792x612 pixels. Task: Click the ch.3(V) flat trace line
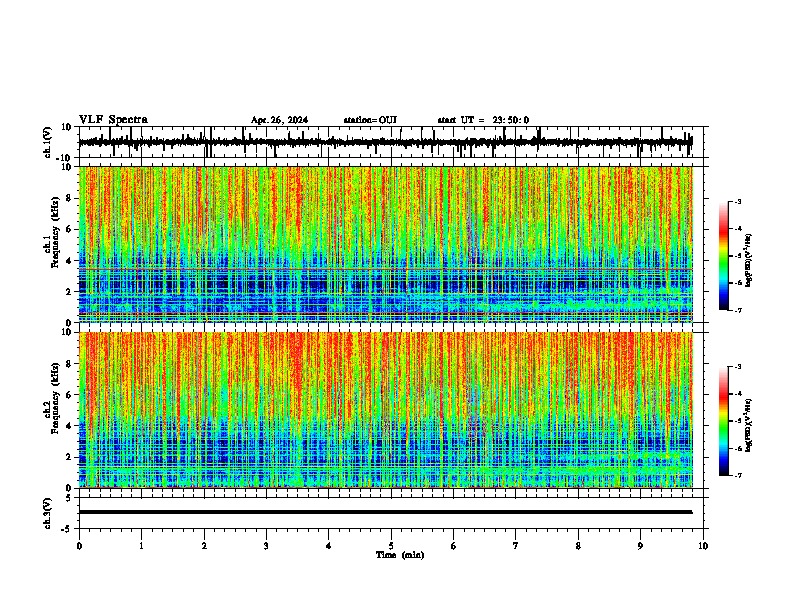[385, 512]
